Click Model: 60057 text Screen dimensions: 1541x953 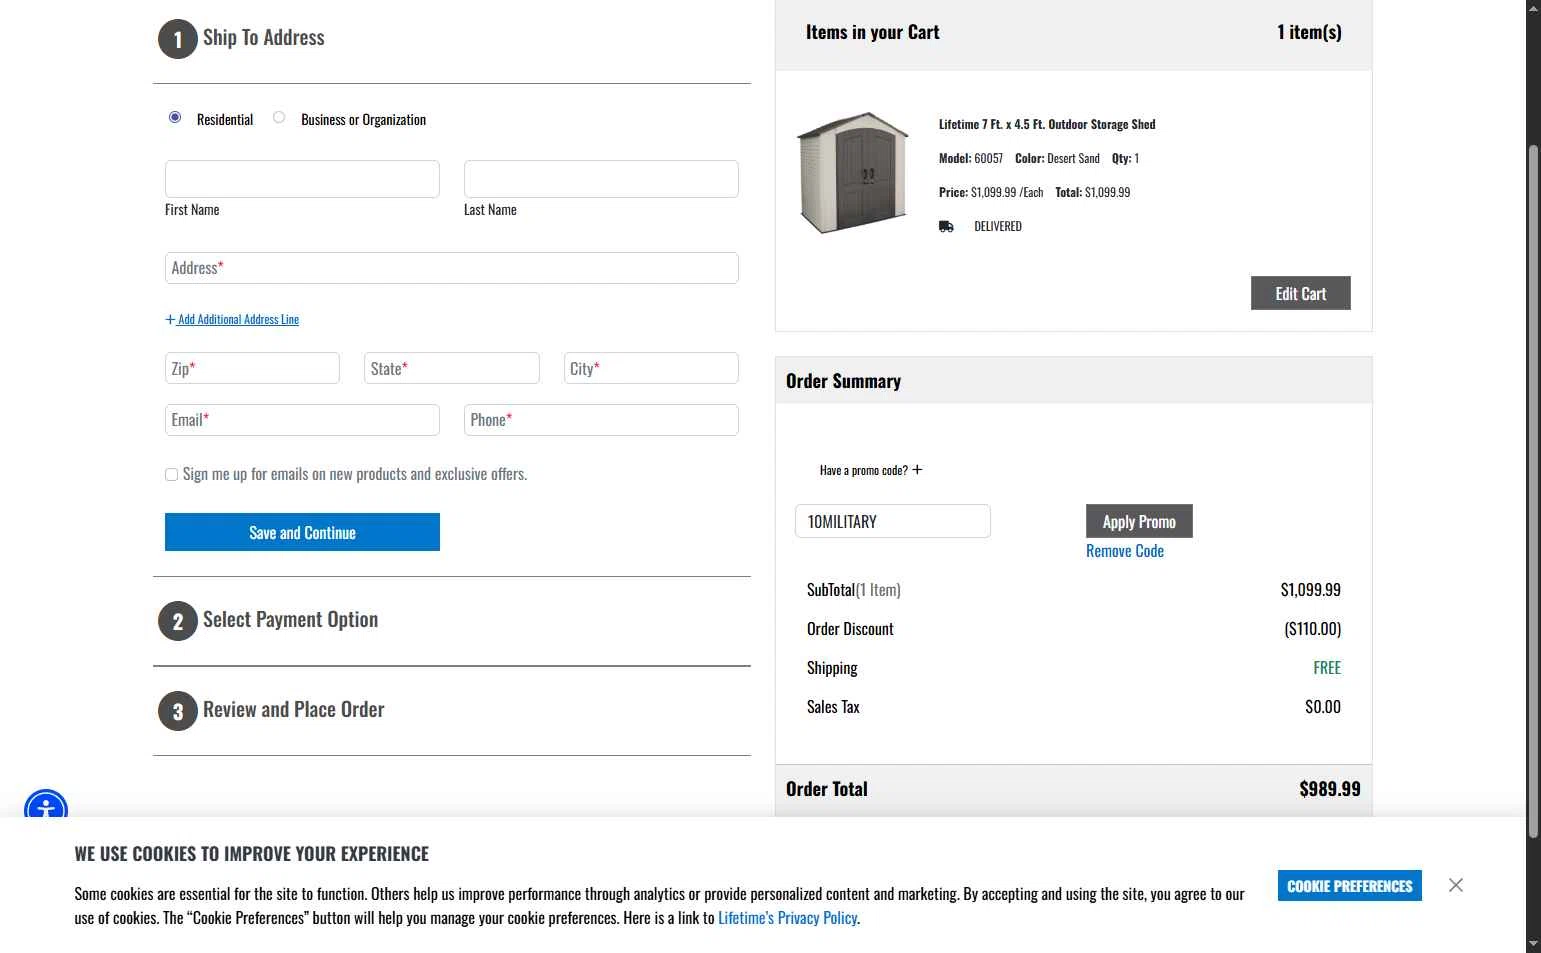pos(971,159)
